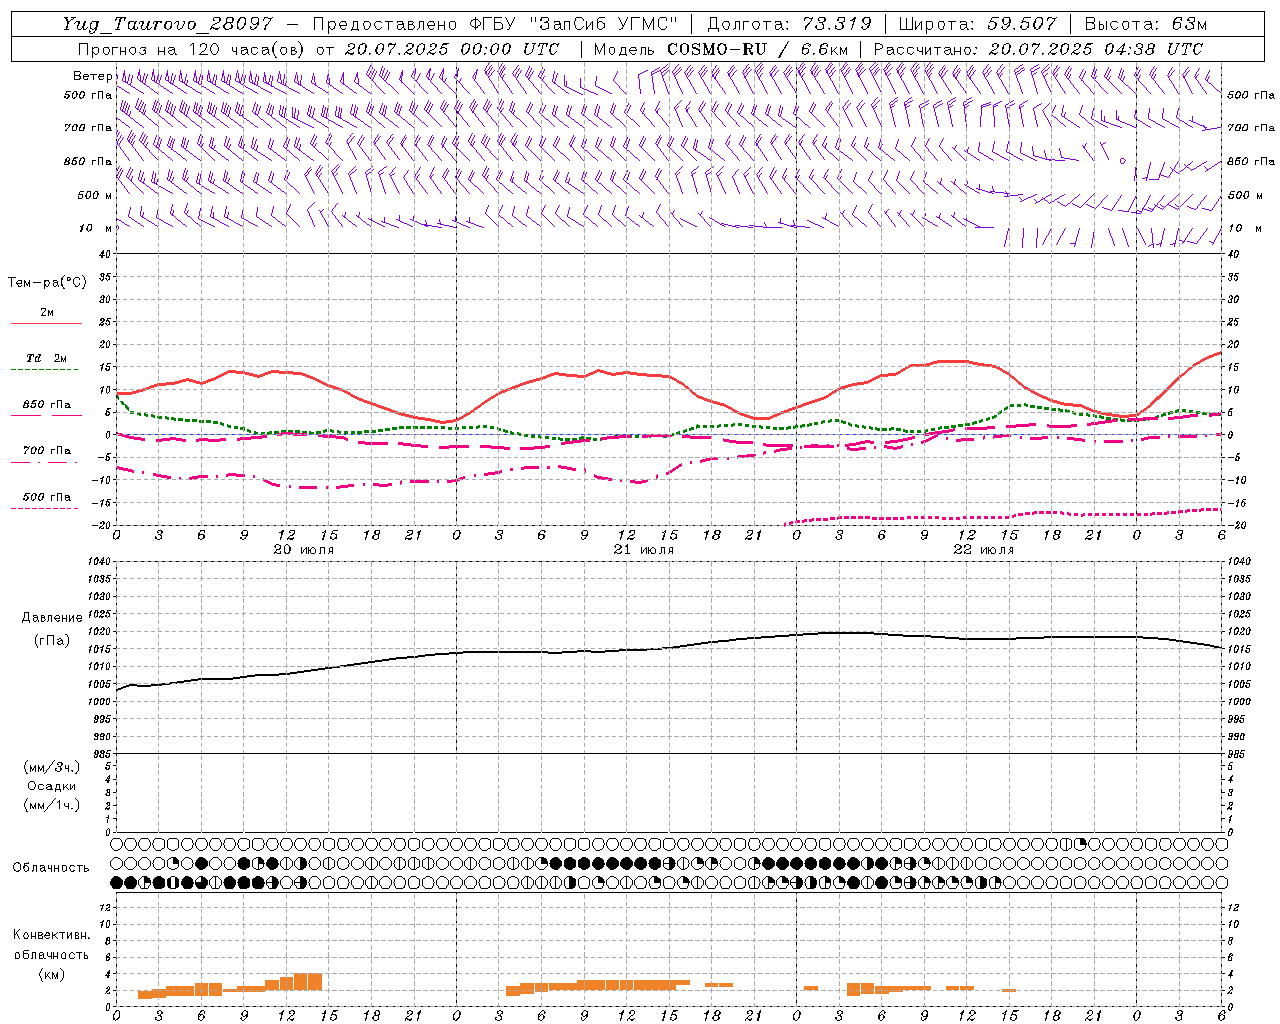Click the 22 июля date label
This screenshot has width=1280, height=1024.
[x=984, y=550]
